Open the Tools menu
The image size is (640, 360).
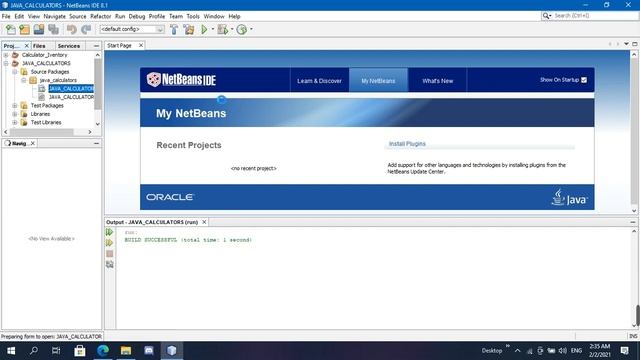(193, 16)
